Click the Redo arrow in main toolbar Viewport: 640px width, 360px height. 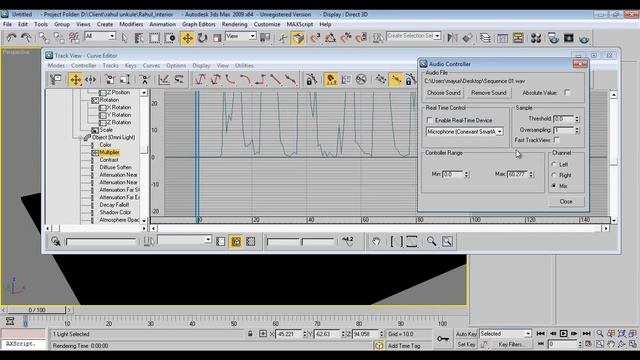tap(26, 38)
